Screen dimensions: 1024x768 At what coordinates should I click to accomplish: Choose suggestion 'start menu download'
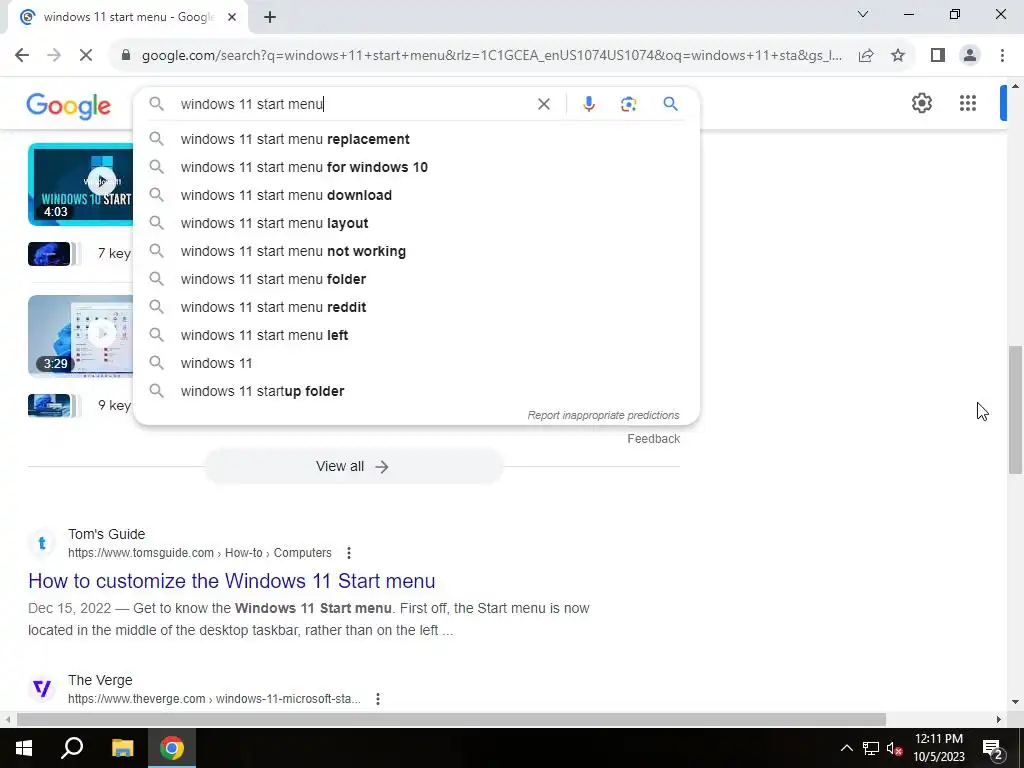417,195
